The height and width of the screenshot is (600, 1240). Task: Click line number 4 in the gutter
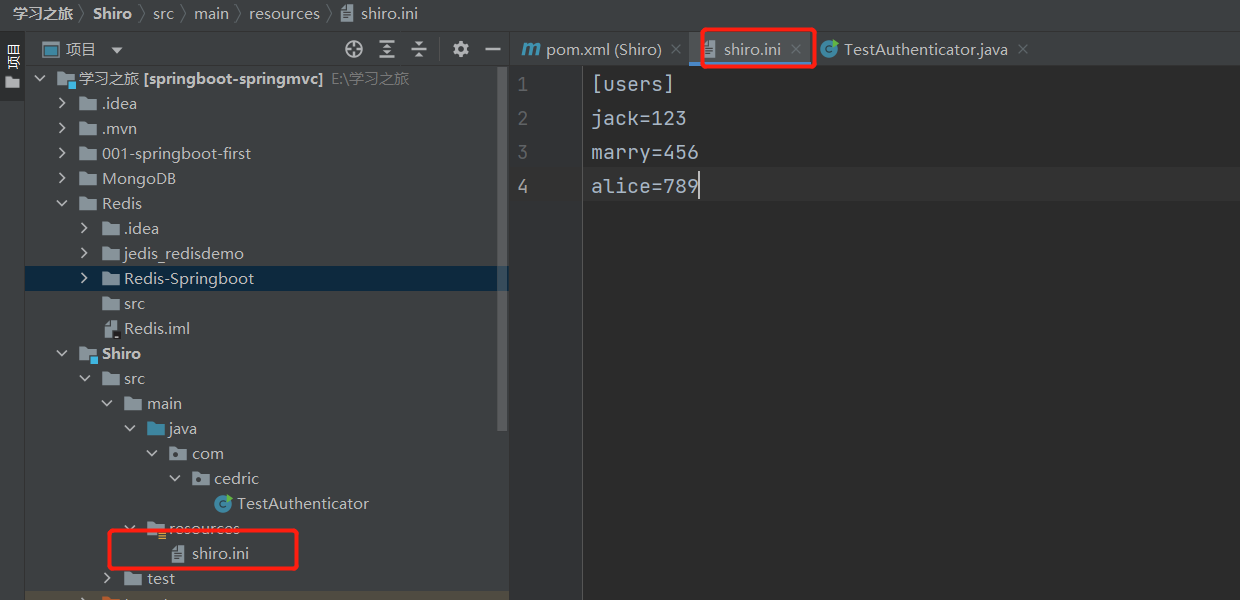click(522, 186)
